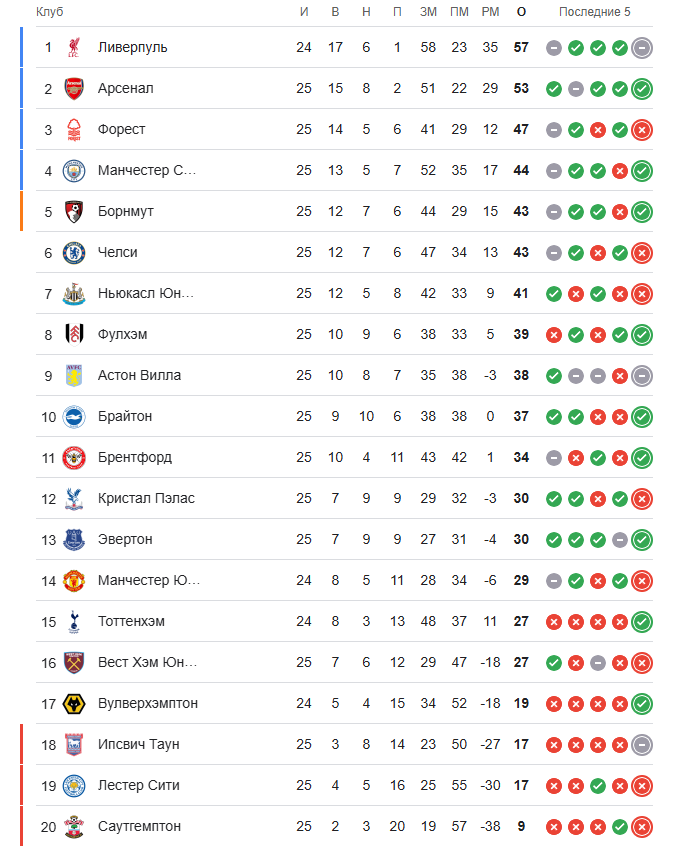Click the Everton club crest icon
This screenshot has height=848, width=676.
(75, 539)
